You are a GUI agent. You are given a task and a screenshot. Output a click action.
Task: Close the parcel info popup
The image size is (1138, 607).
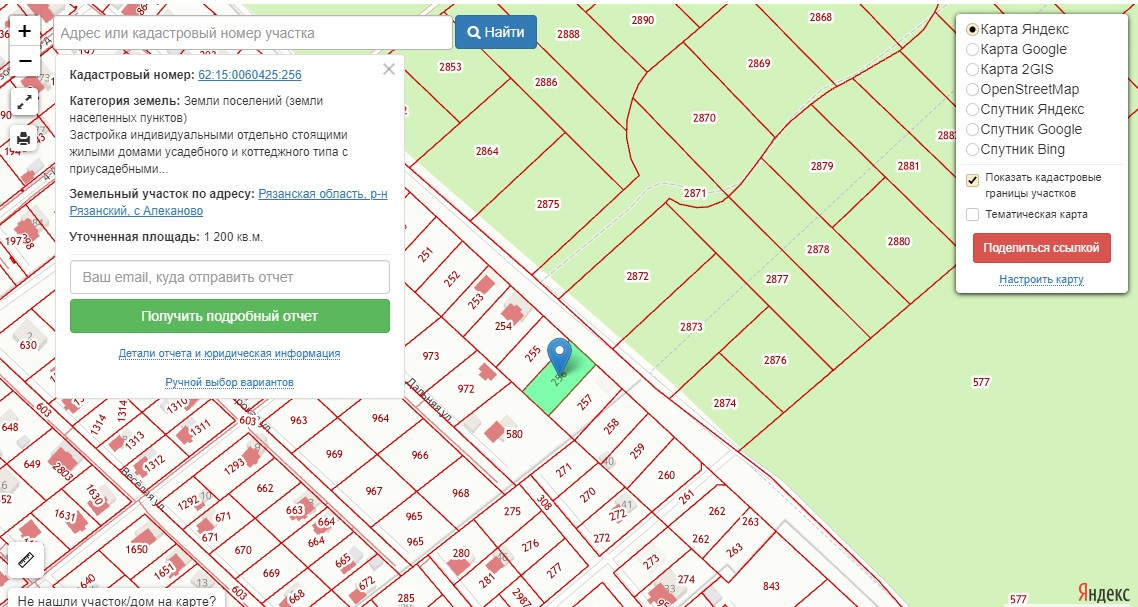[389, 69]
